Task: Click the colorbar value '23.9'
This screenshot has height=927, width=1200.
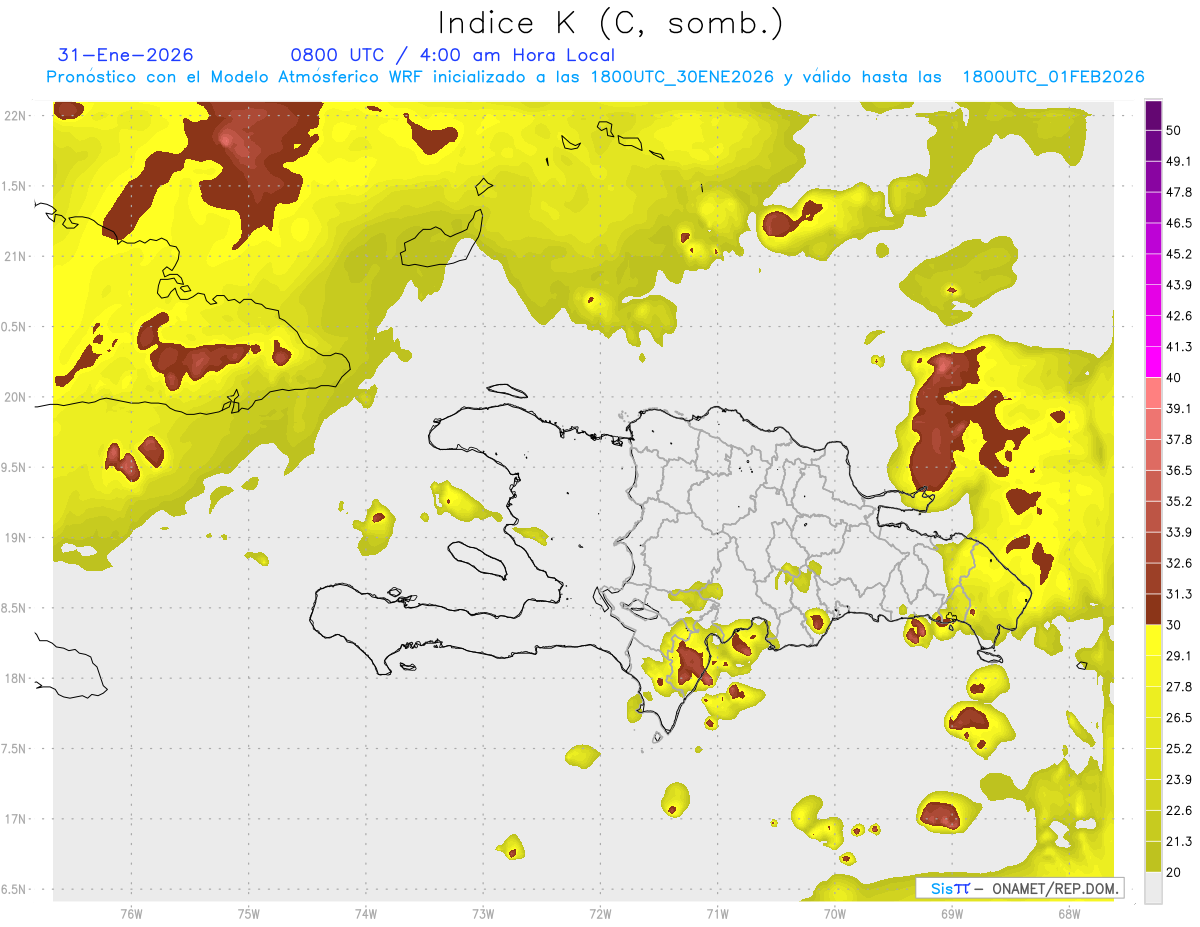Action: (x=1179, y=780)
